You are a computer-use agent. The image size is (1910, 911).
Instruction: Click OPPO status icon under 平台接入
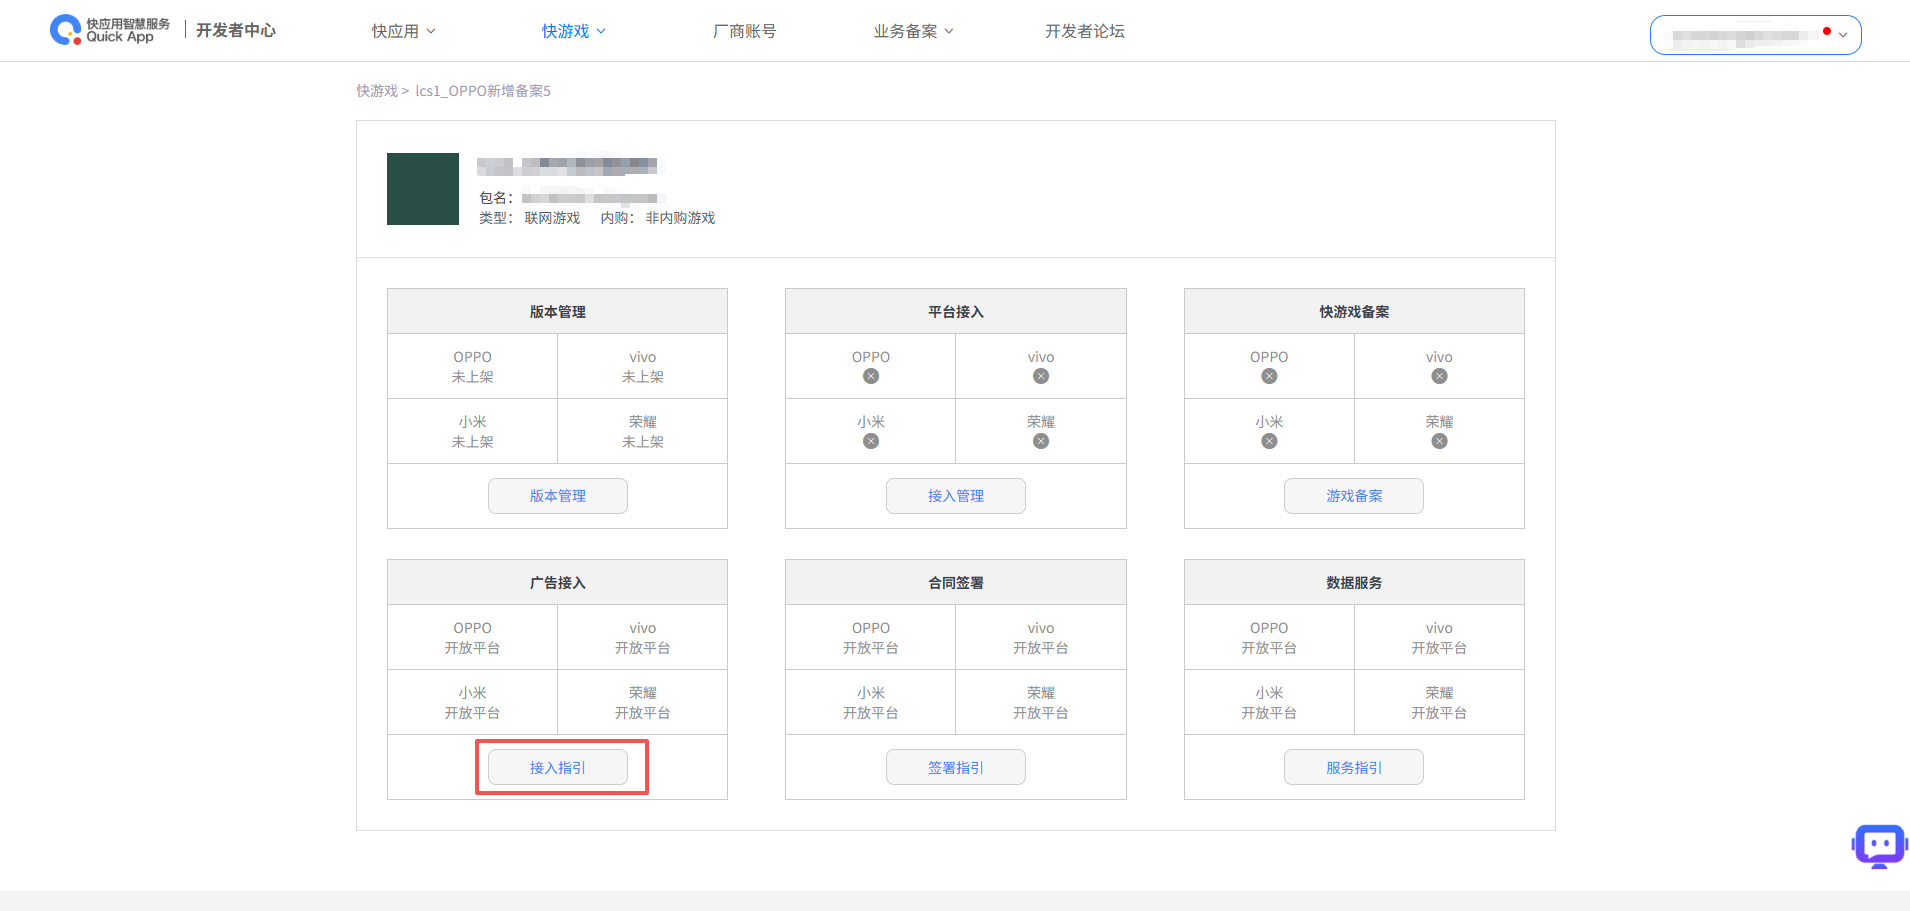coord(871,376)
